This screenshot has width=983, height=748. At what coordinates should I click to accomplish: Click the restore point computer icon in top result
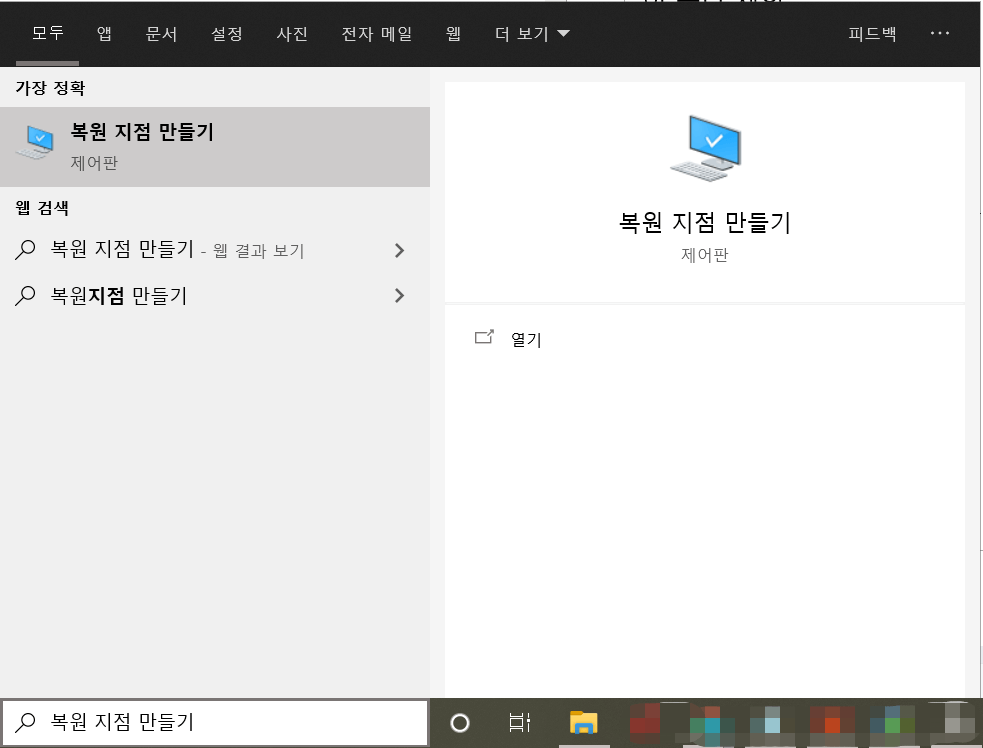point(36,141)
